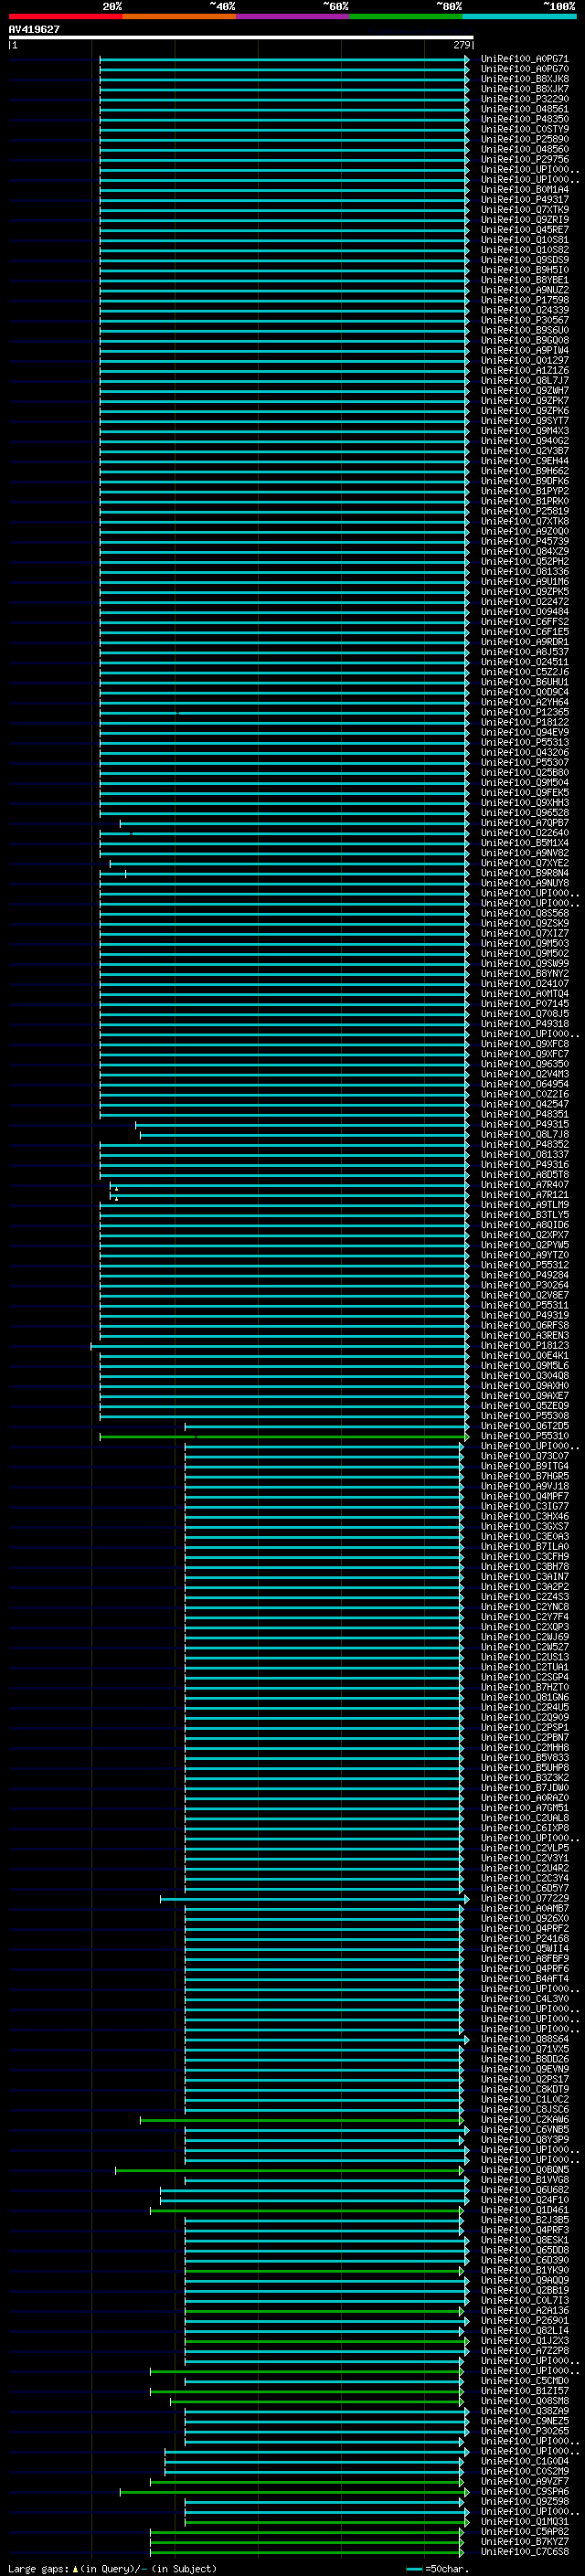Click hit label UniRef100_C5CMD0

[524, 2381]
